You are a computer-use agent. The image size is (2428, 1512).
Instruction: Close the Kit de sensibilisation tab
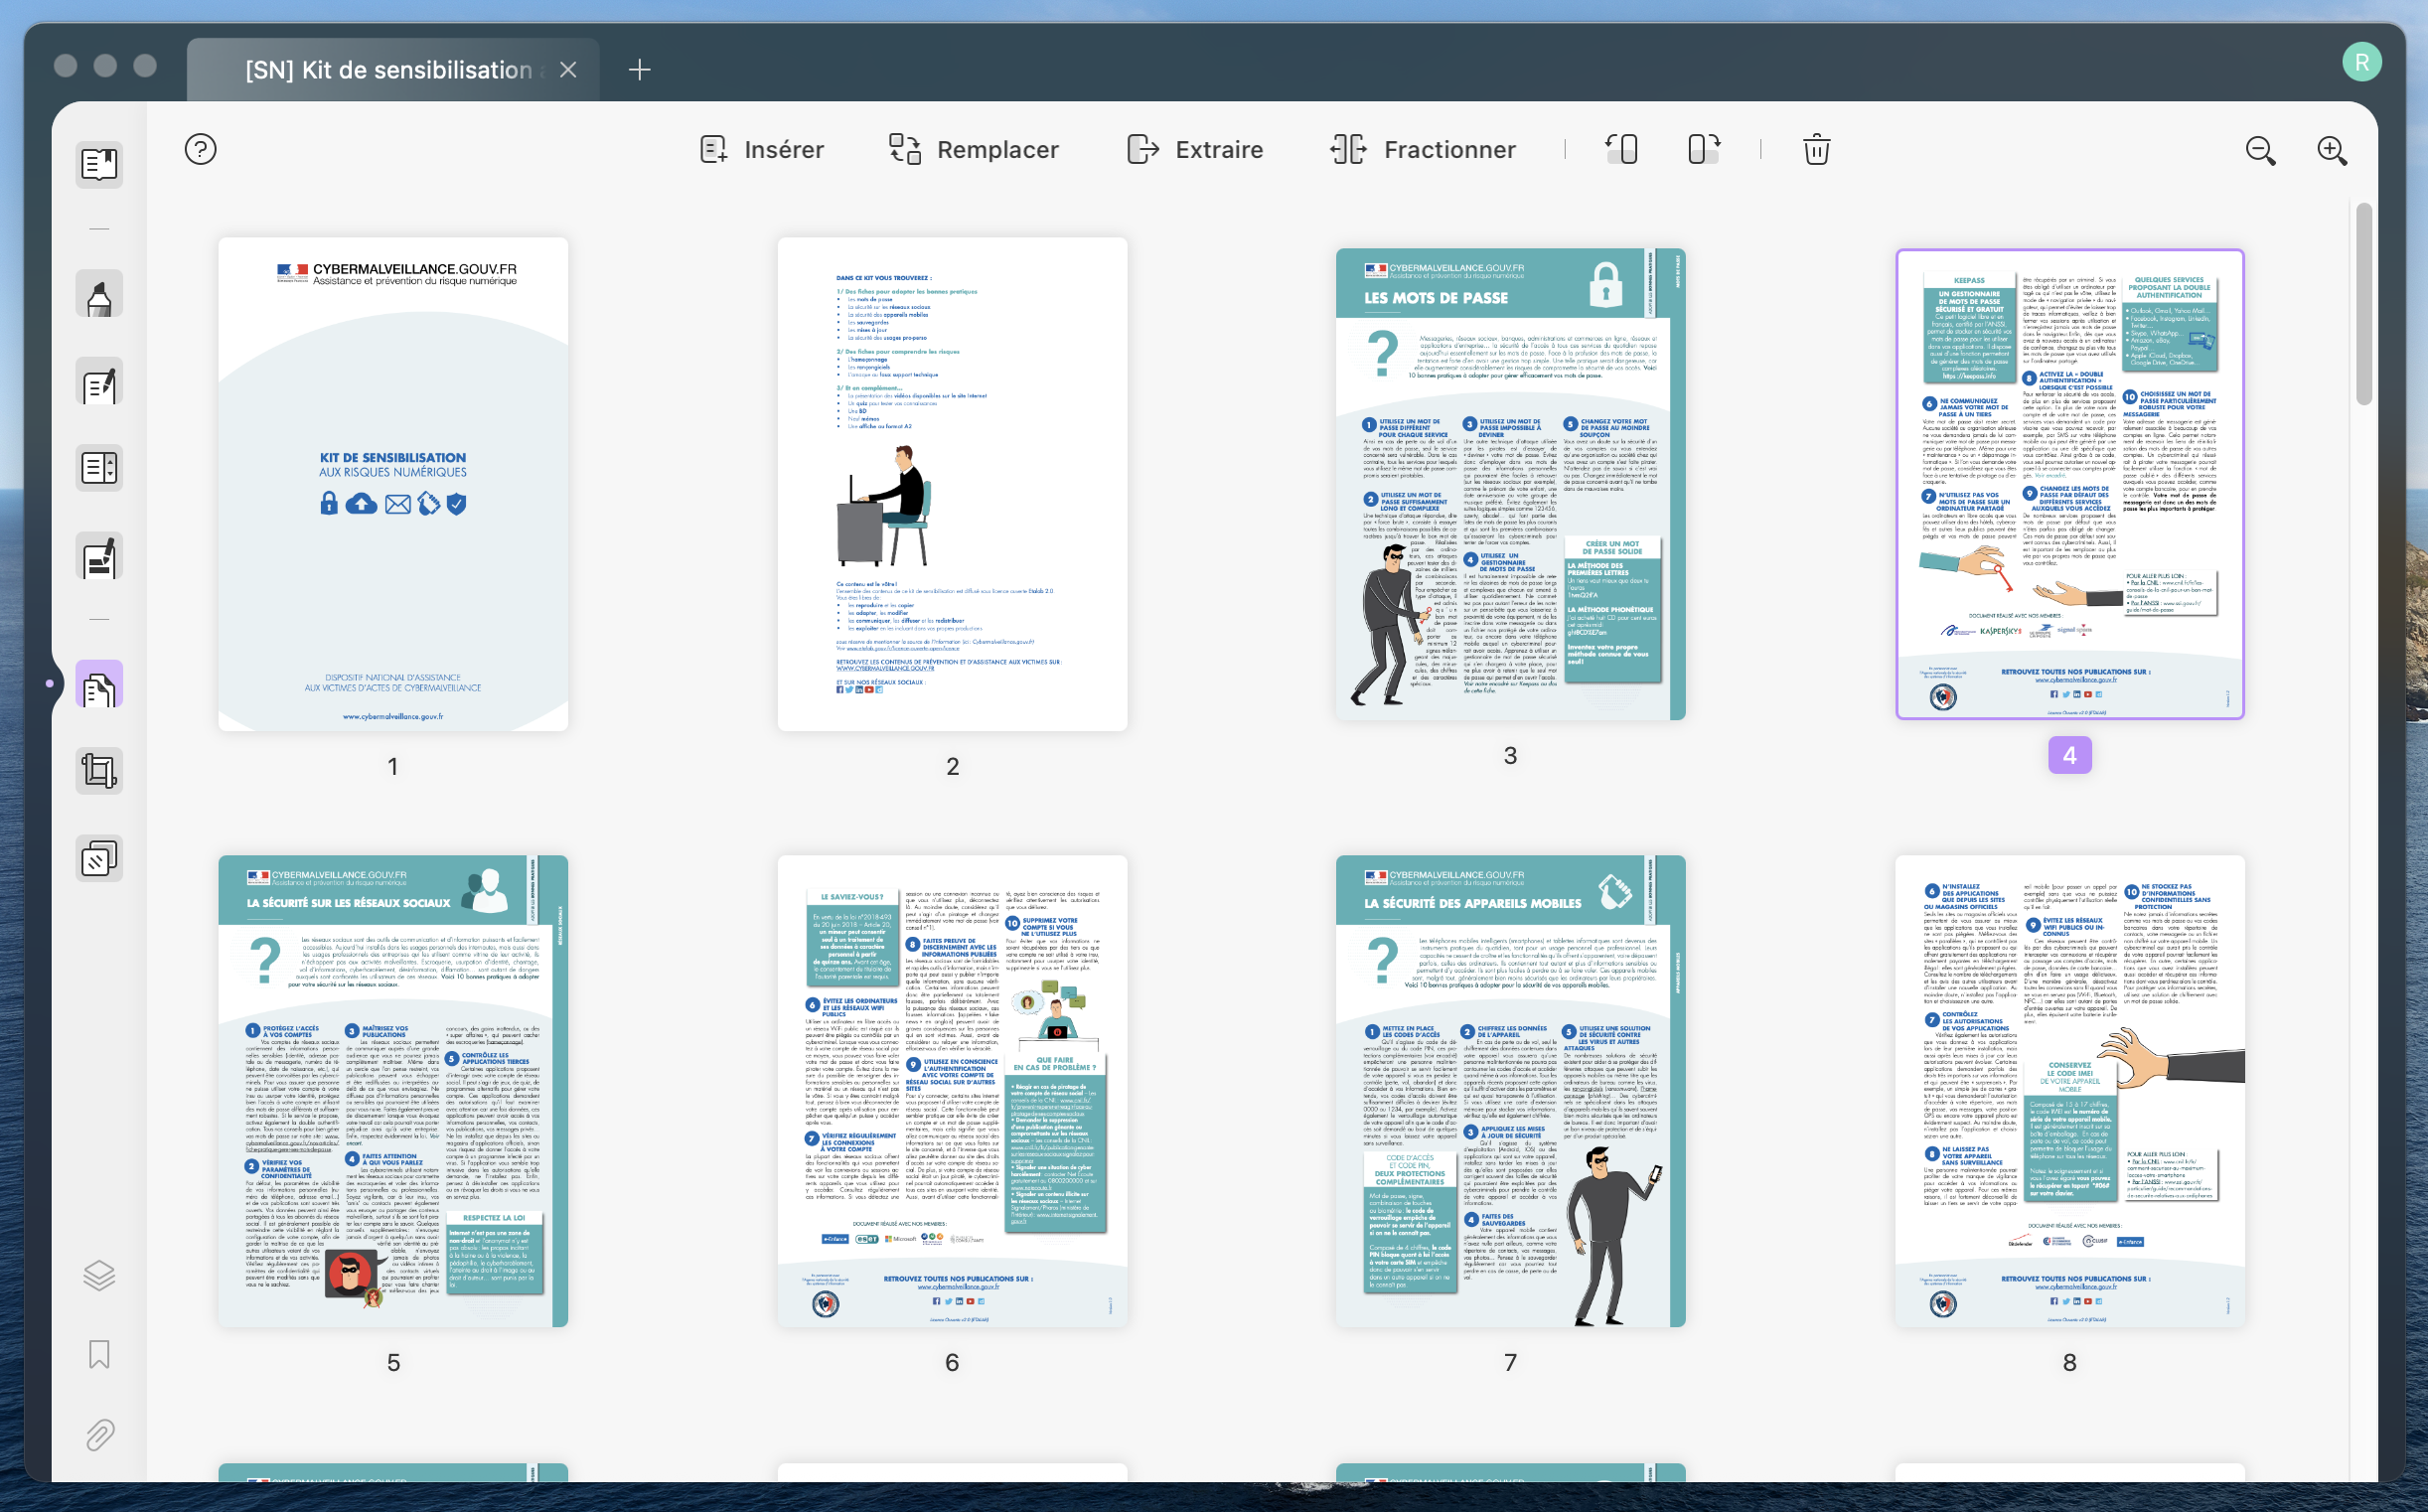[568, 70]
